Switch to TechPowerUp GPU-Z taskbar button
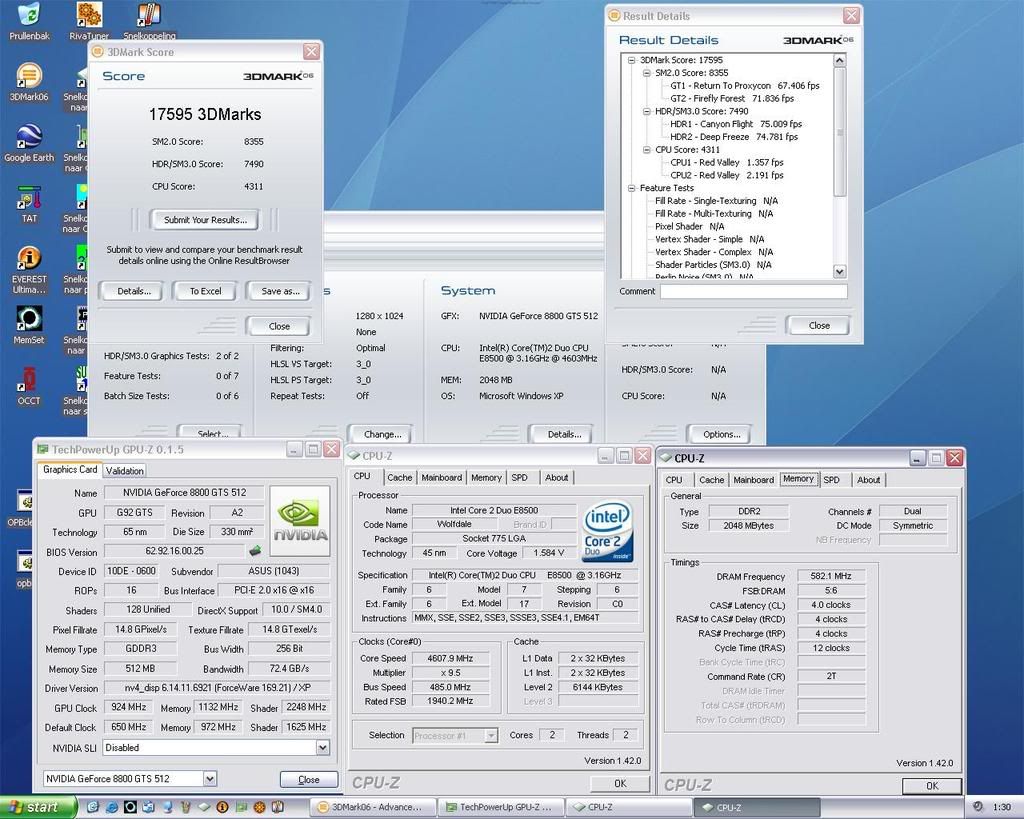Viewport: 1024px width, 819px height. coord(500,807)
